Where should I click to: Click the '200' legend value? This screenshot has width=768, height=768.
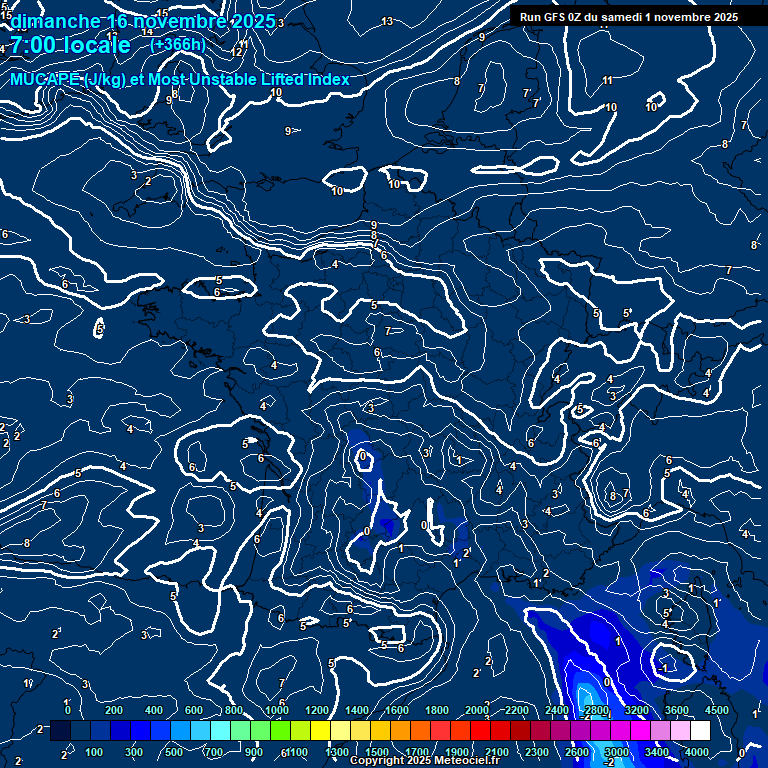114,710
